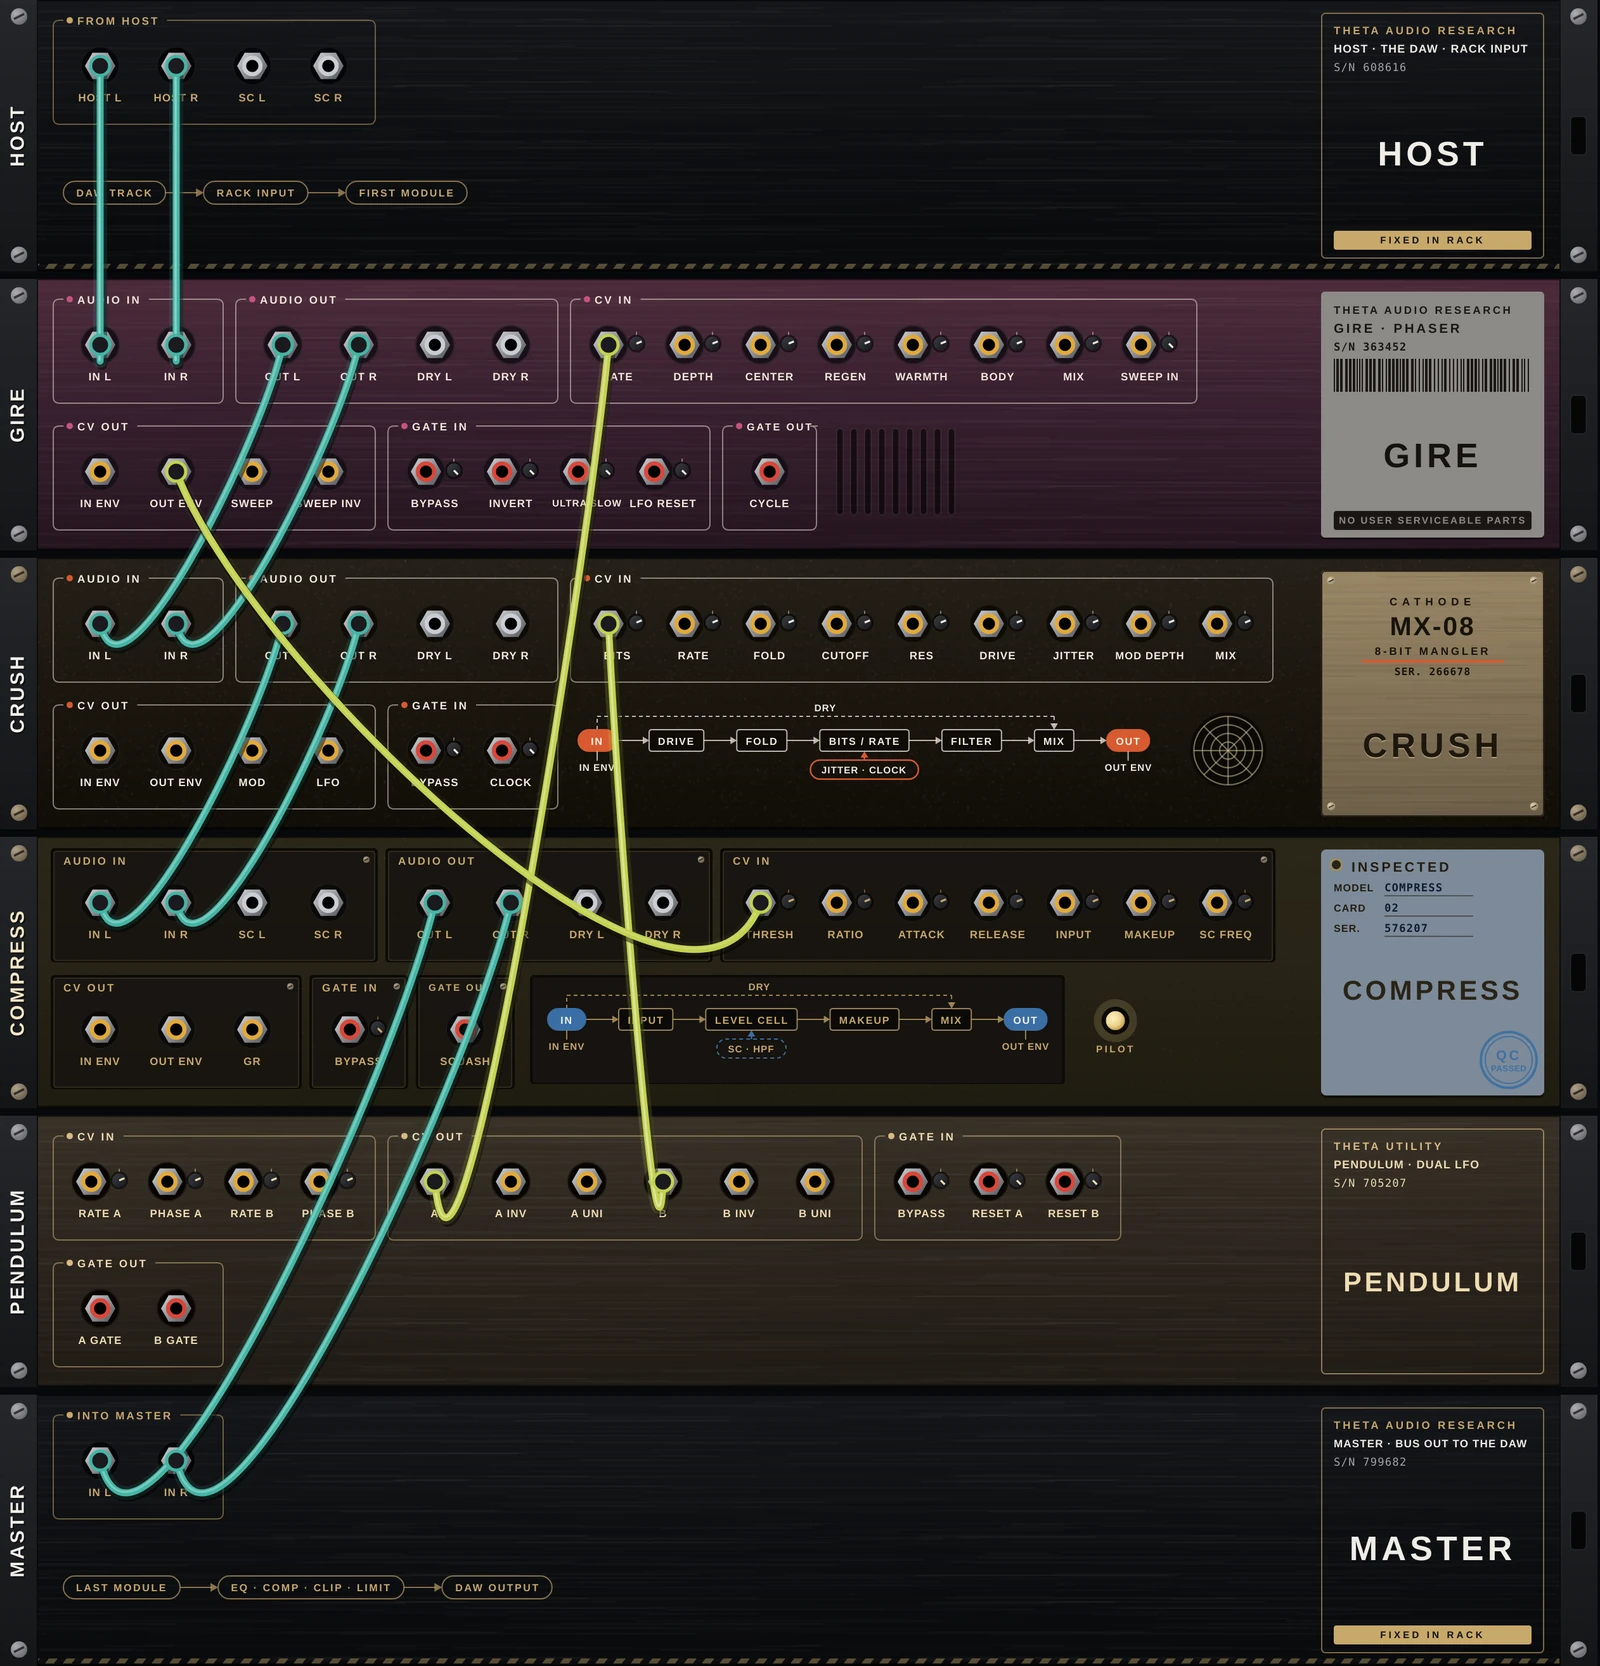Click the Crush round speaker grille

click(x=1228, y=750)
